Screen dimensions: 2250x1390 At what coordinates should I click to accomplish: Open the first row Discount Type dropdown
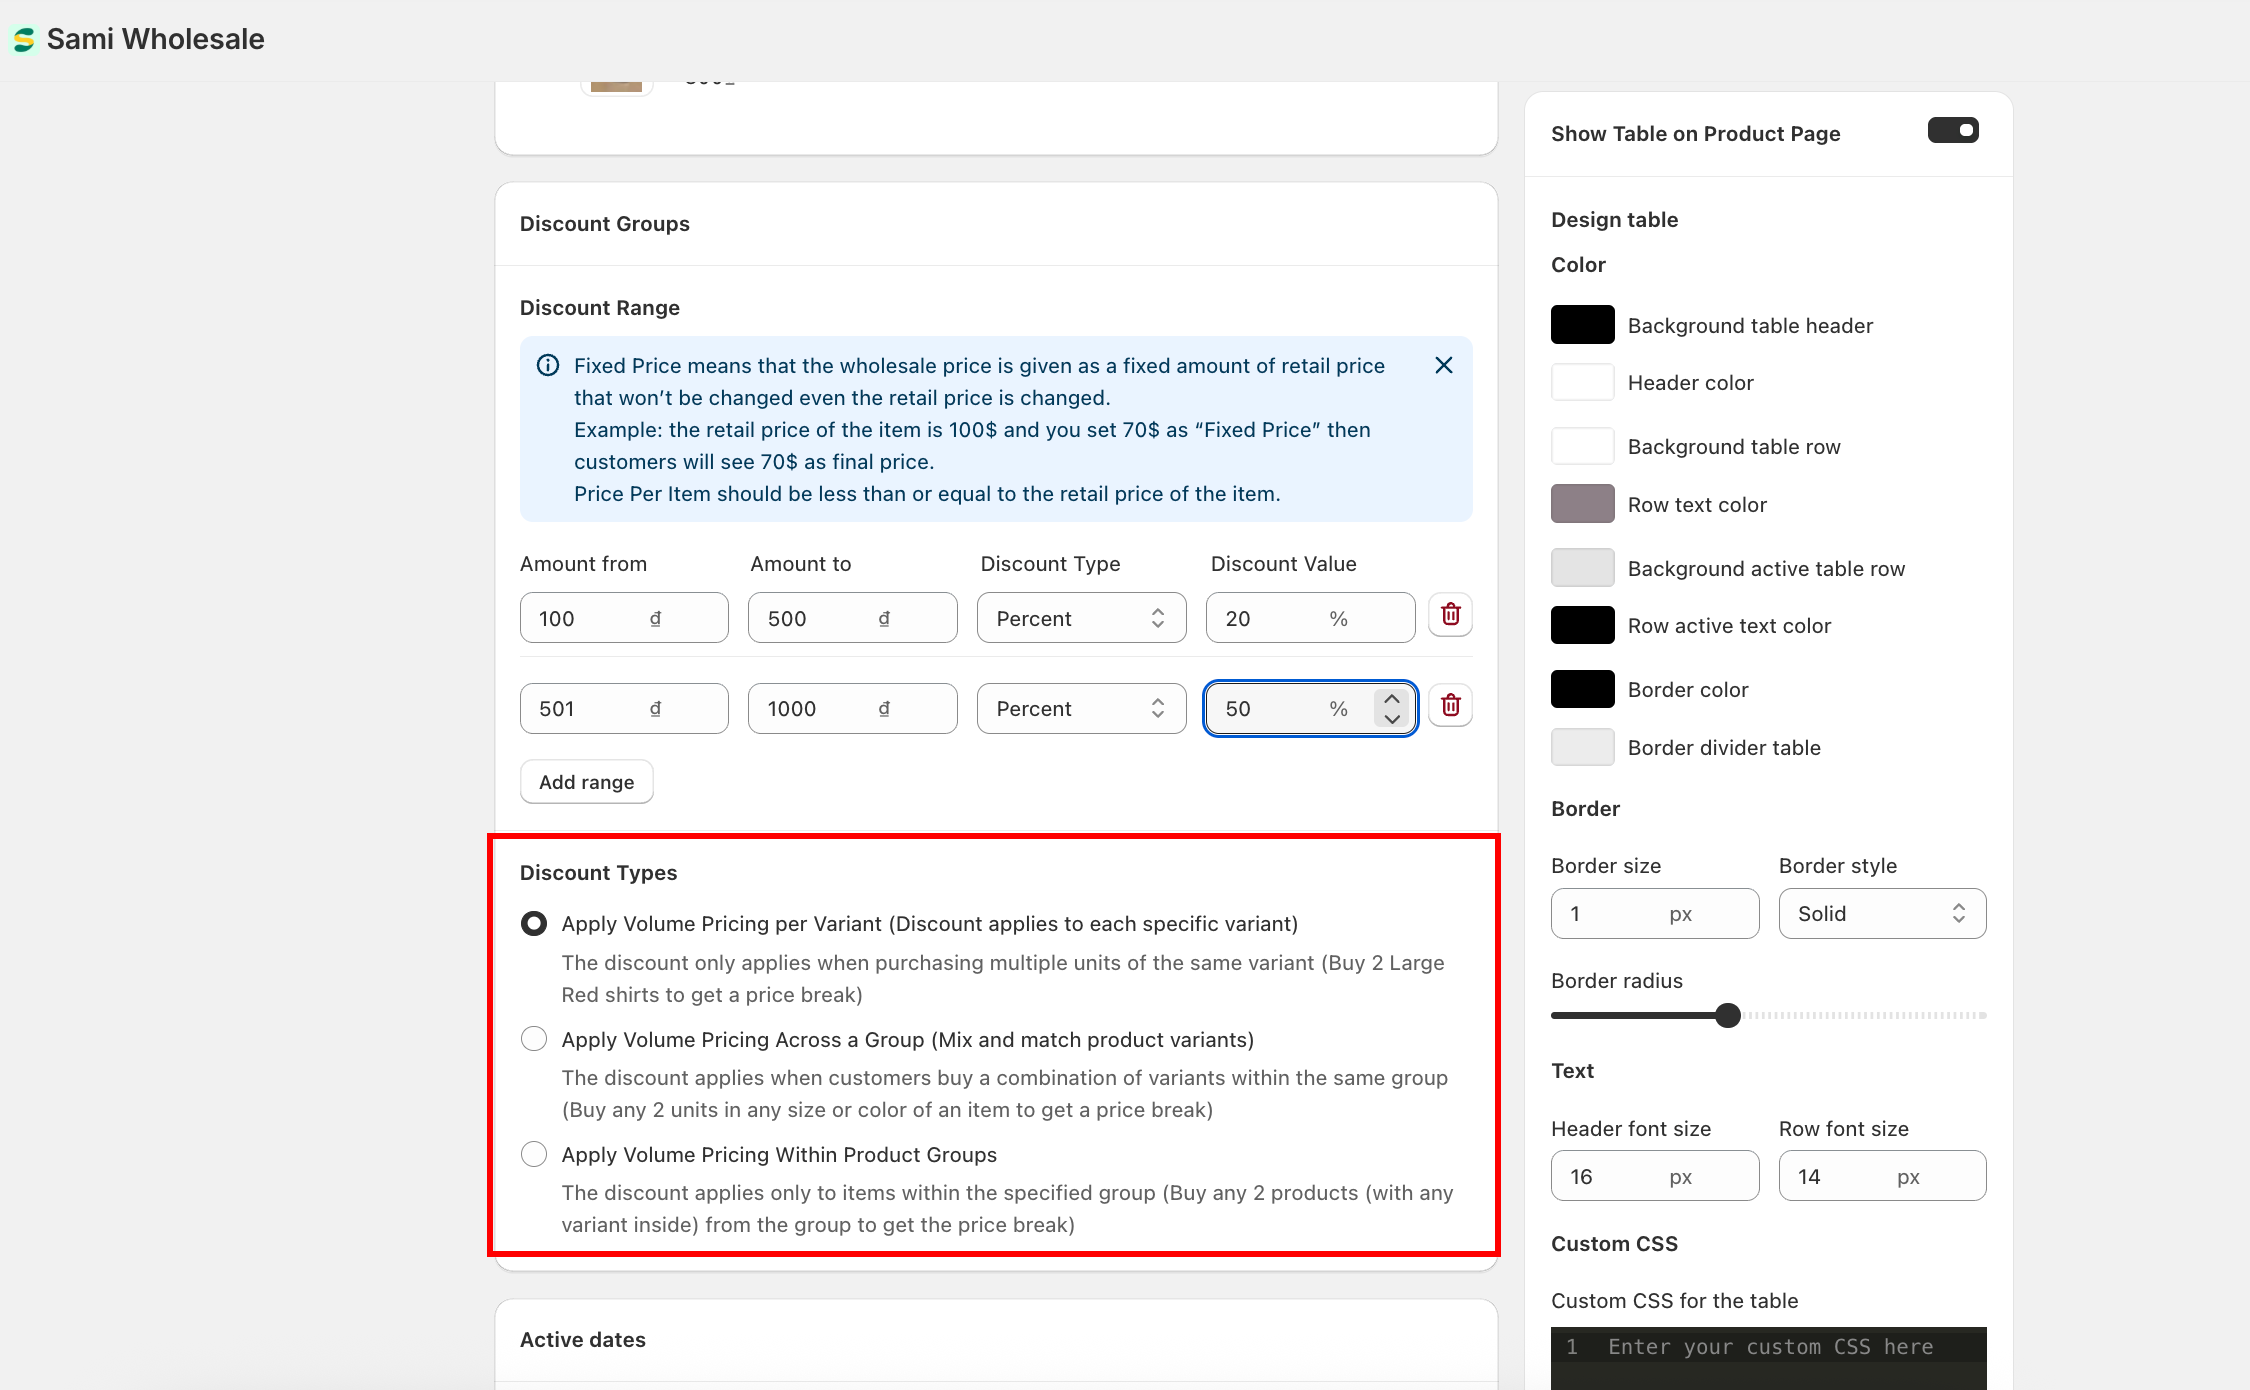(1080, 618)
